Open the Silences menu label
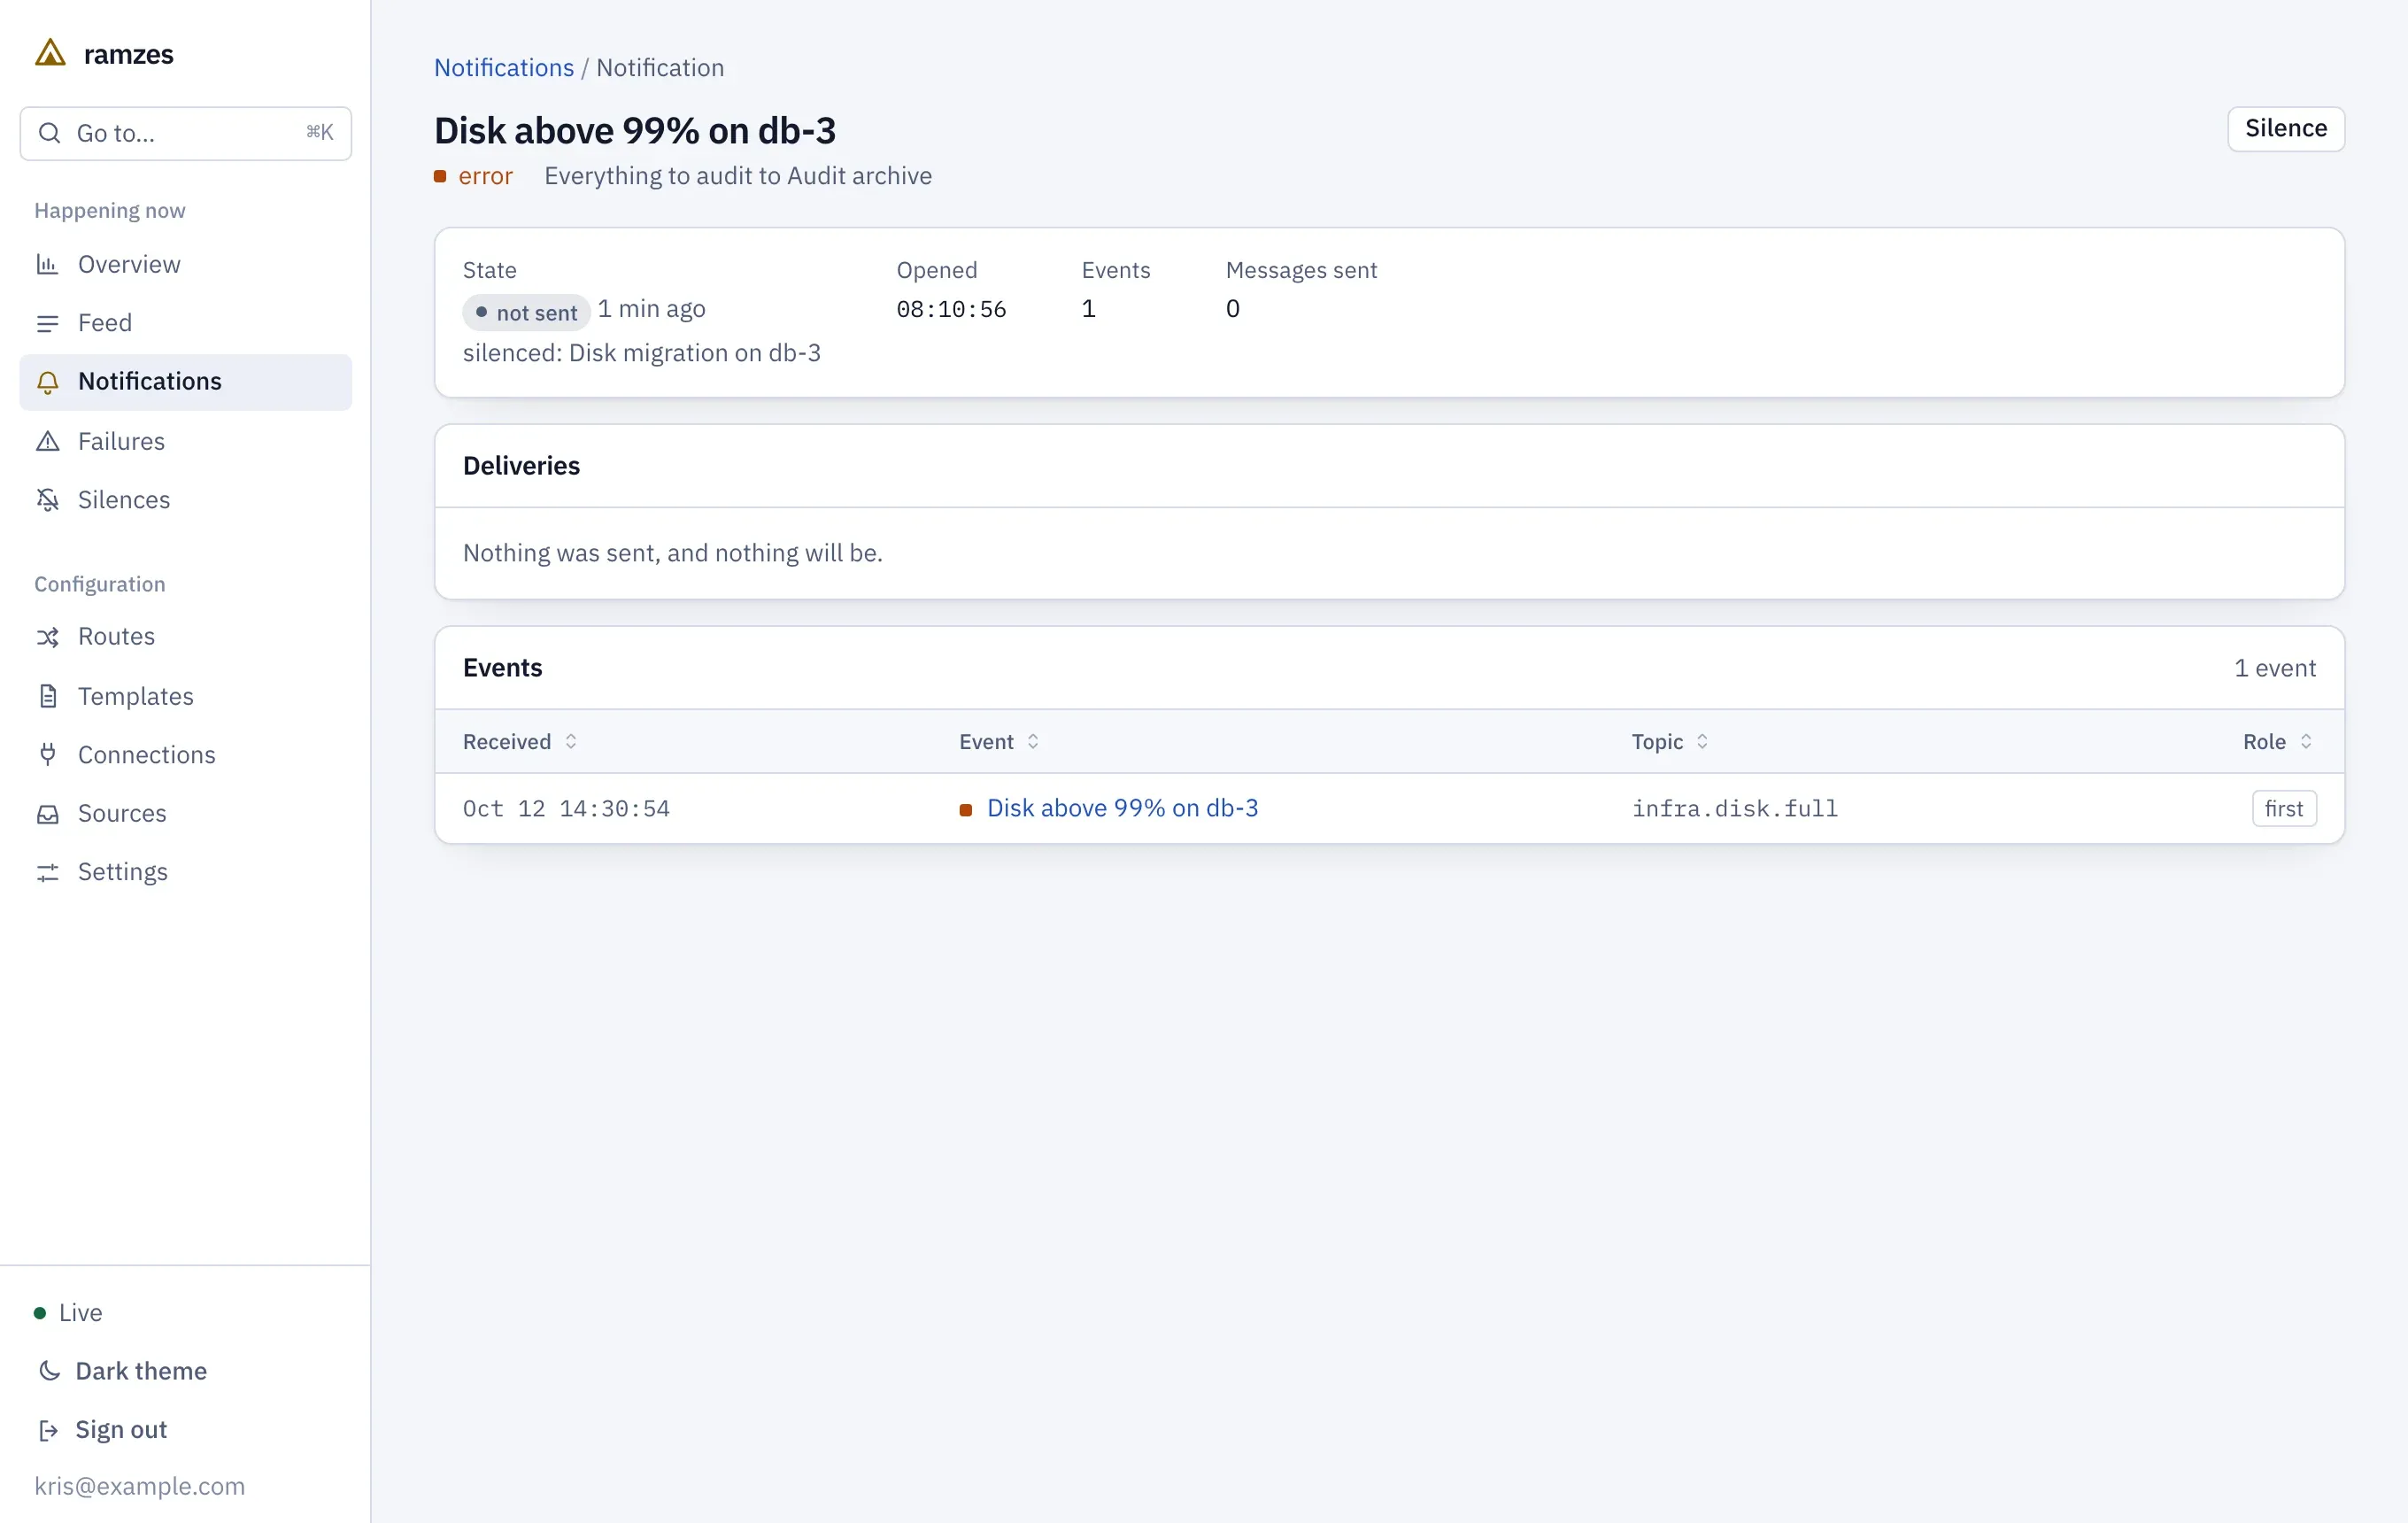 coord(124,500)
